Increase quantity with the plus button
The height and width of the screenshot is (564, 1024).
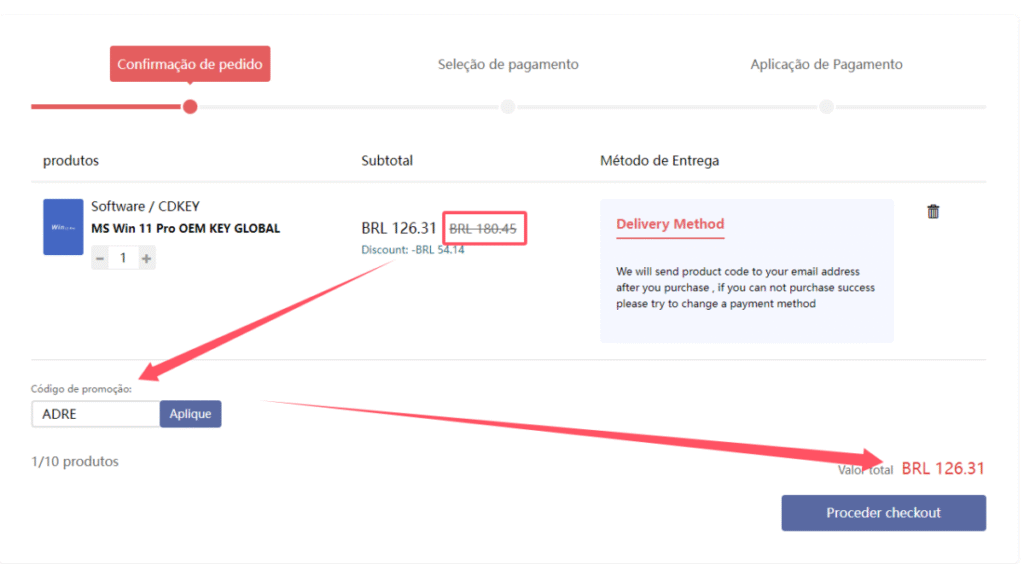146,258
